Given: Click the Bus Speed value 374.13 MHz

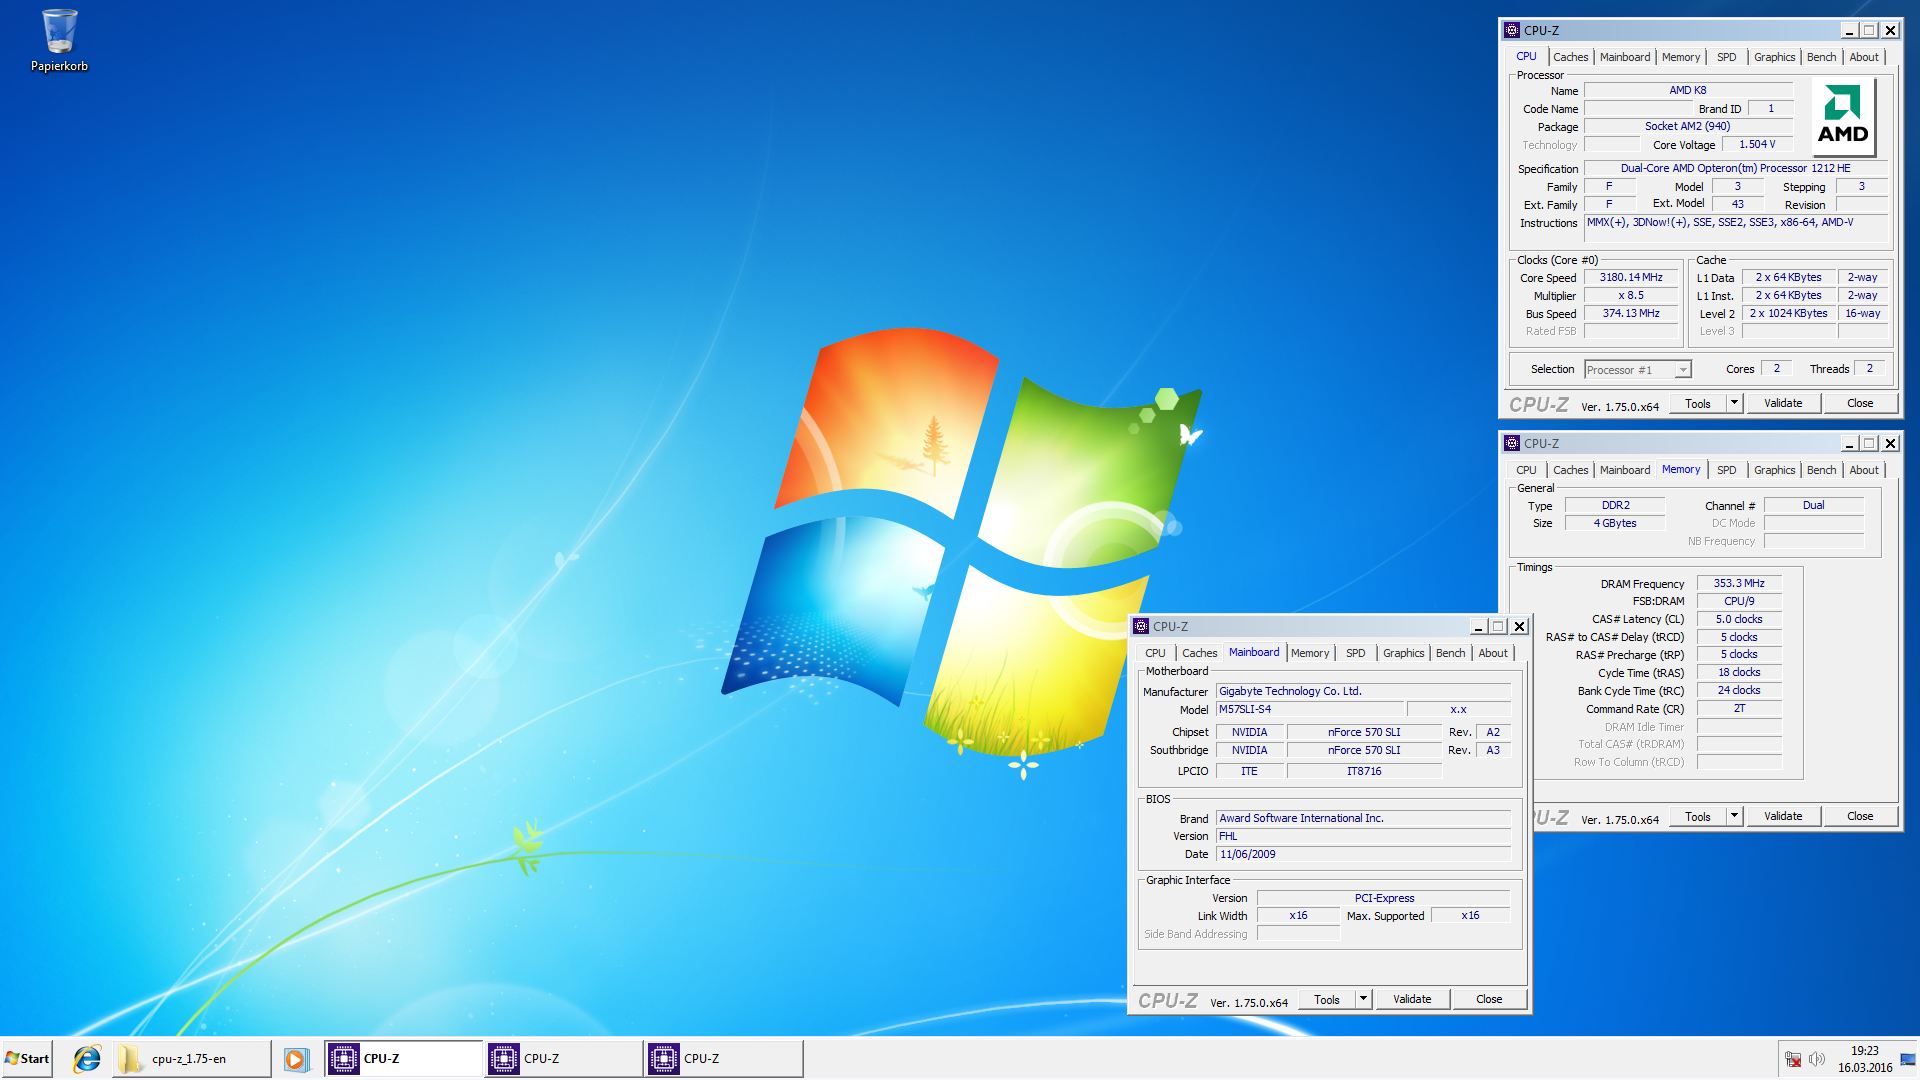Looking at the screenshot, I should pos(1631,313).
